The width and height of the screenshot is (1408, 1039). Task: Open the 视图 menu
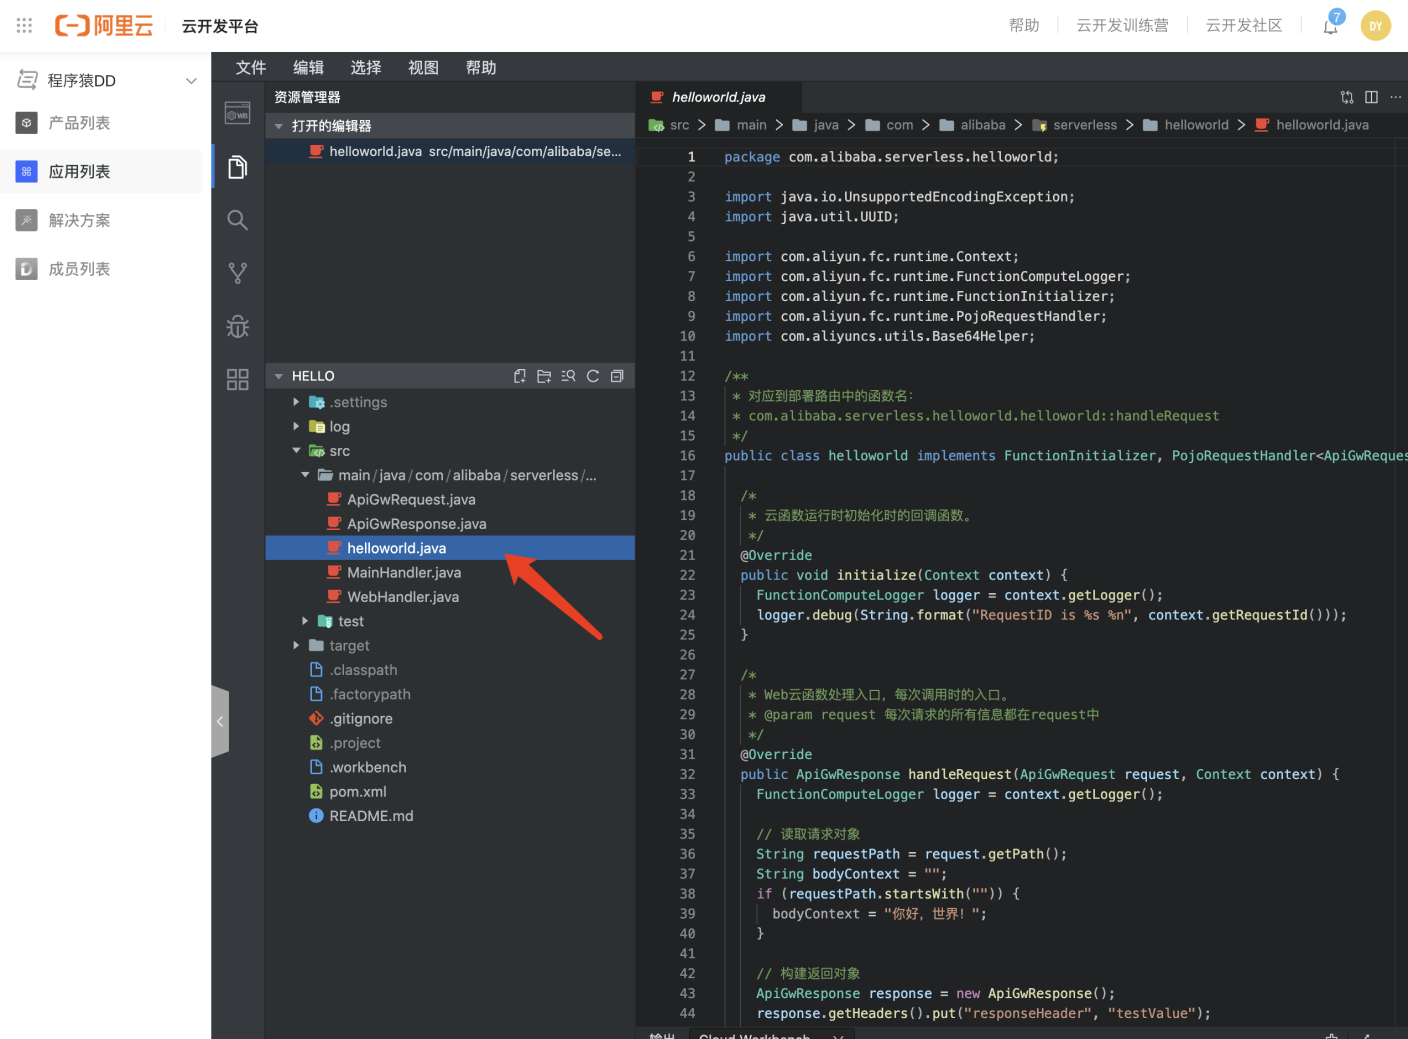pyautogui.click(x=423, y=67)
